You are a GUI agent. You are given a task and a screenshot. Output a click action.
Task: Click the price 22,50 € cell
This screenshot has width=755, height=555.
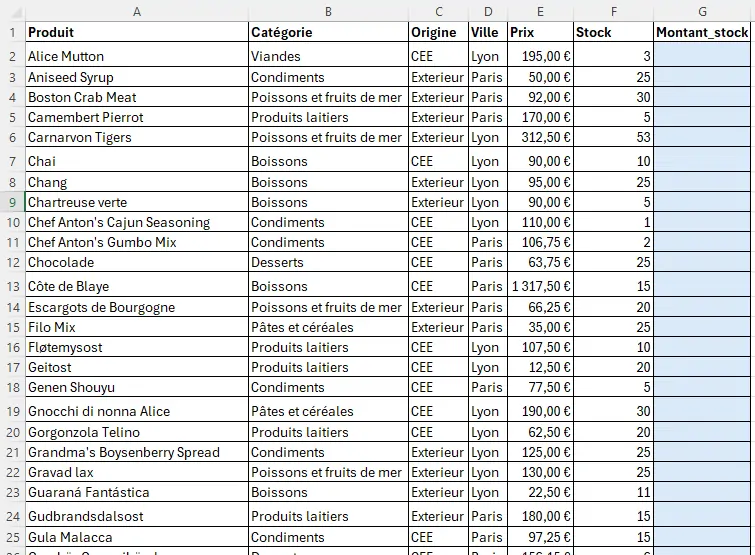[x=540, y=492]
